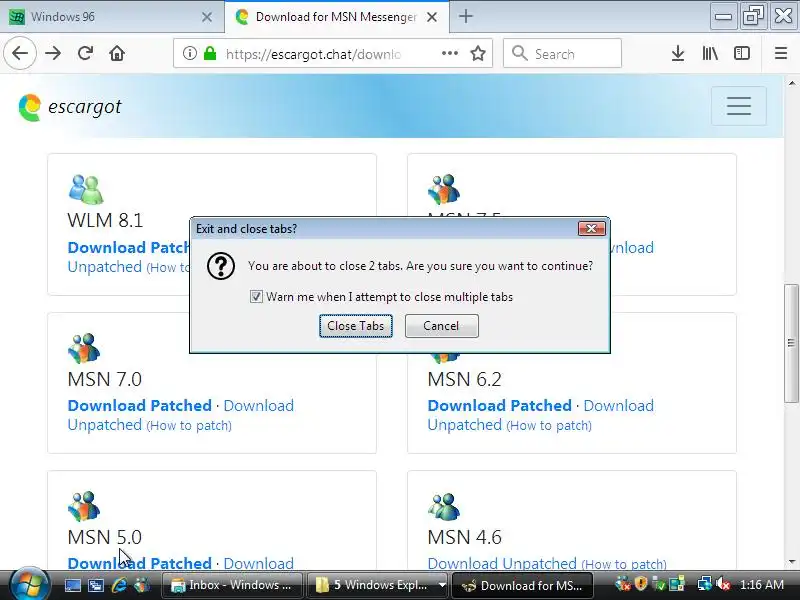Click Download Patched under WLM 8.1
The height and width of the screenshot is (600, 800).
129,247
